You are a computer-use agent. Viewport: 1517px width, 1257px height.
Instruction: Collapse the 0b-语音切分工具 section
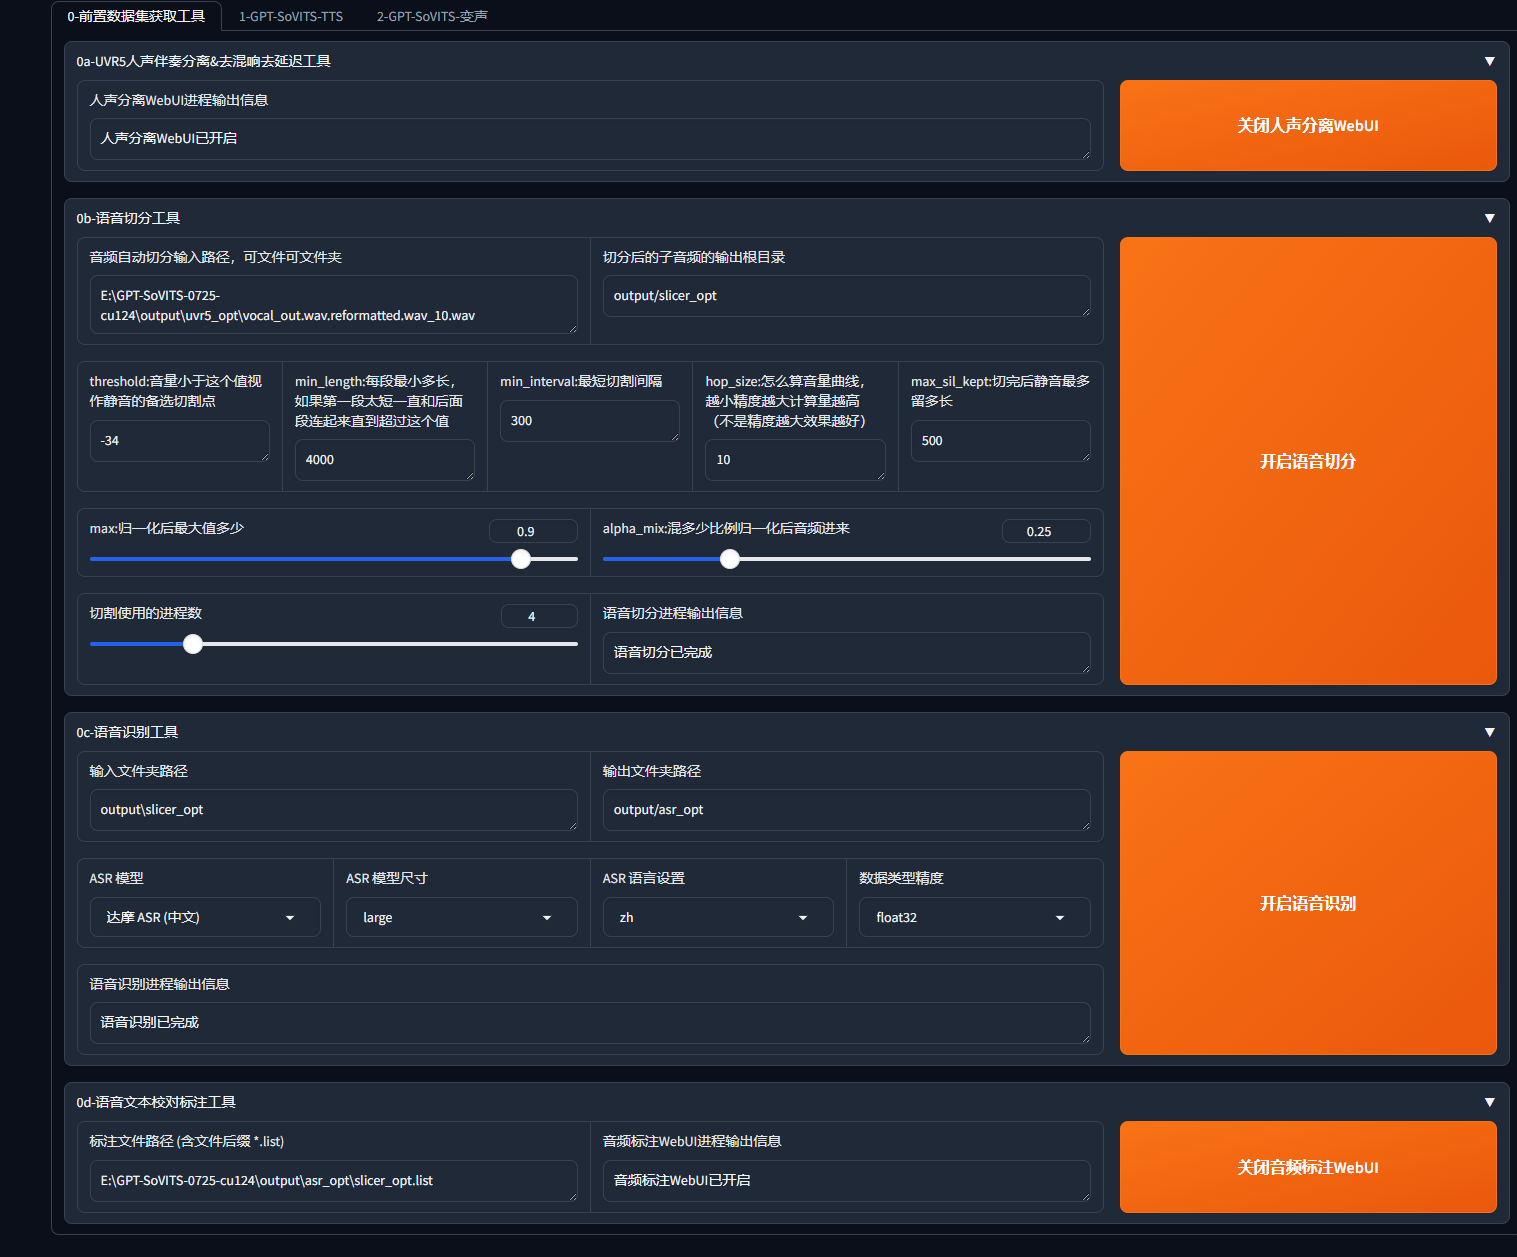[1489, 218]
